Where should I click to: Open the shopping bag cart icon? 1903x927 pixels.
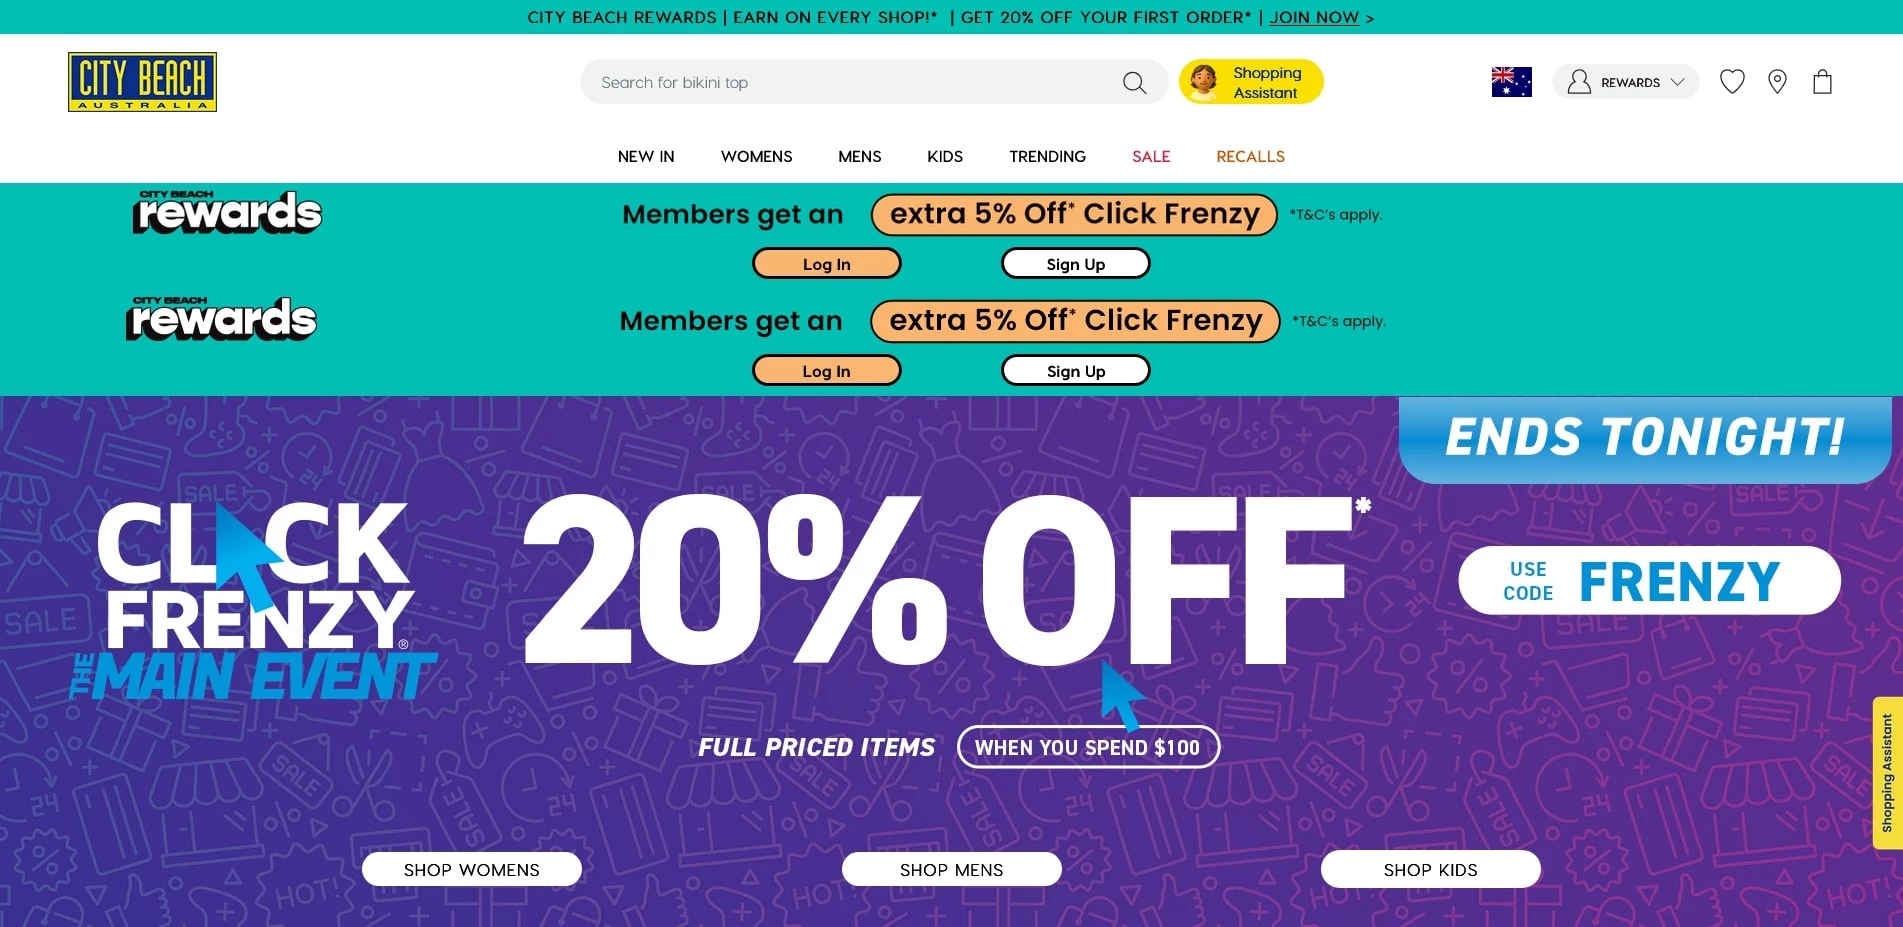tap(1823, 81)
